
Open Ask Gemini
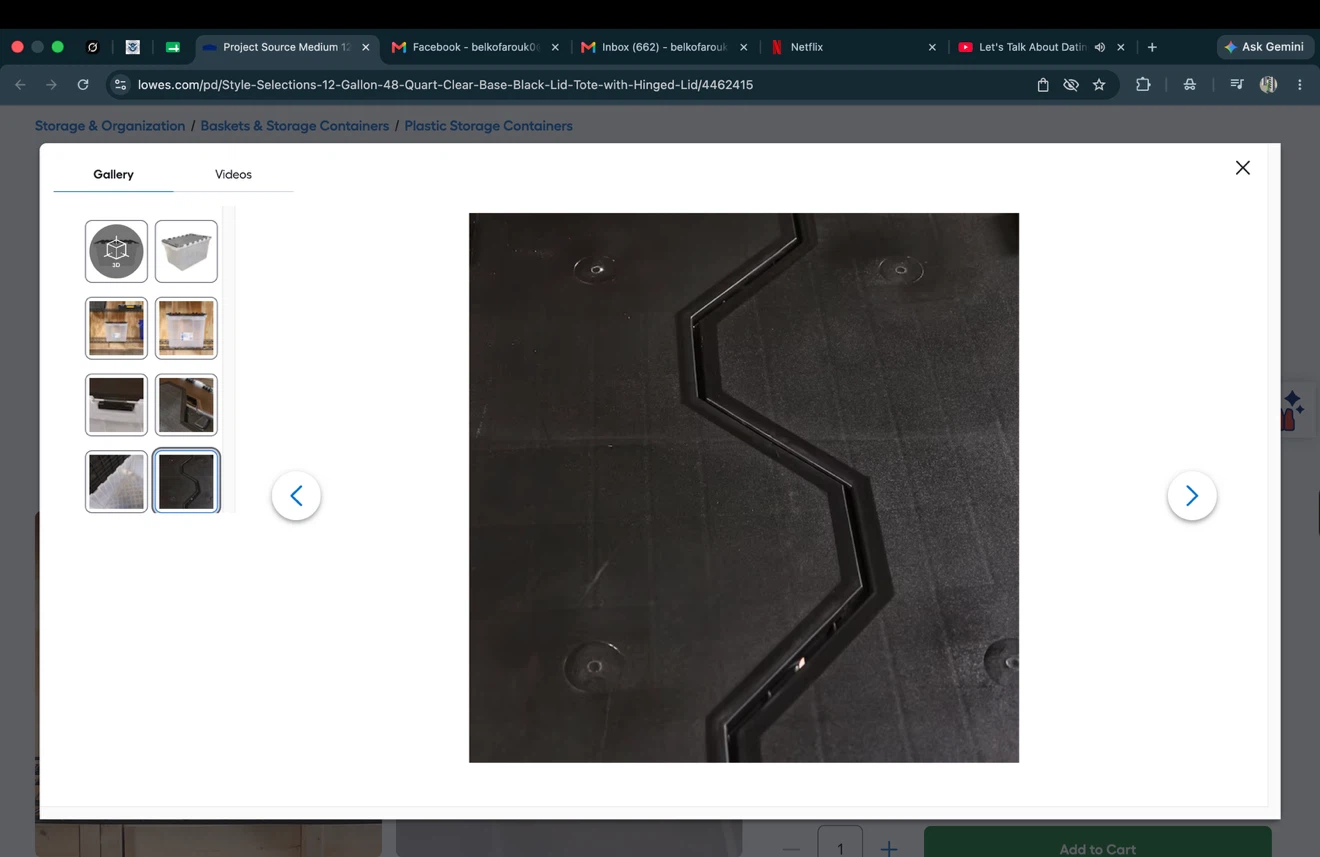(1265, 47)
